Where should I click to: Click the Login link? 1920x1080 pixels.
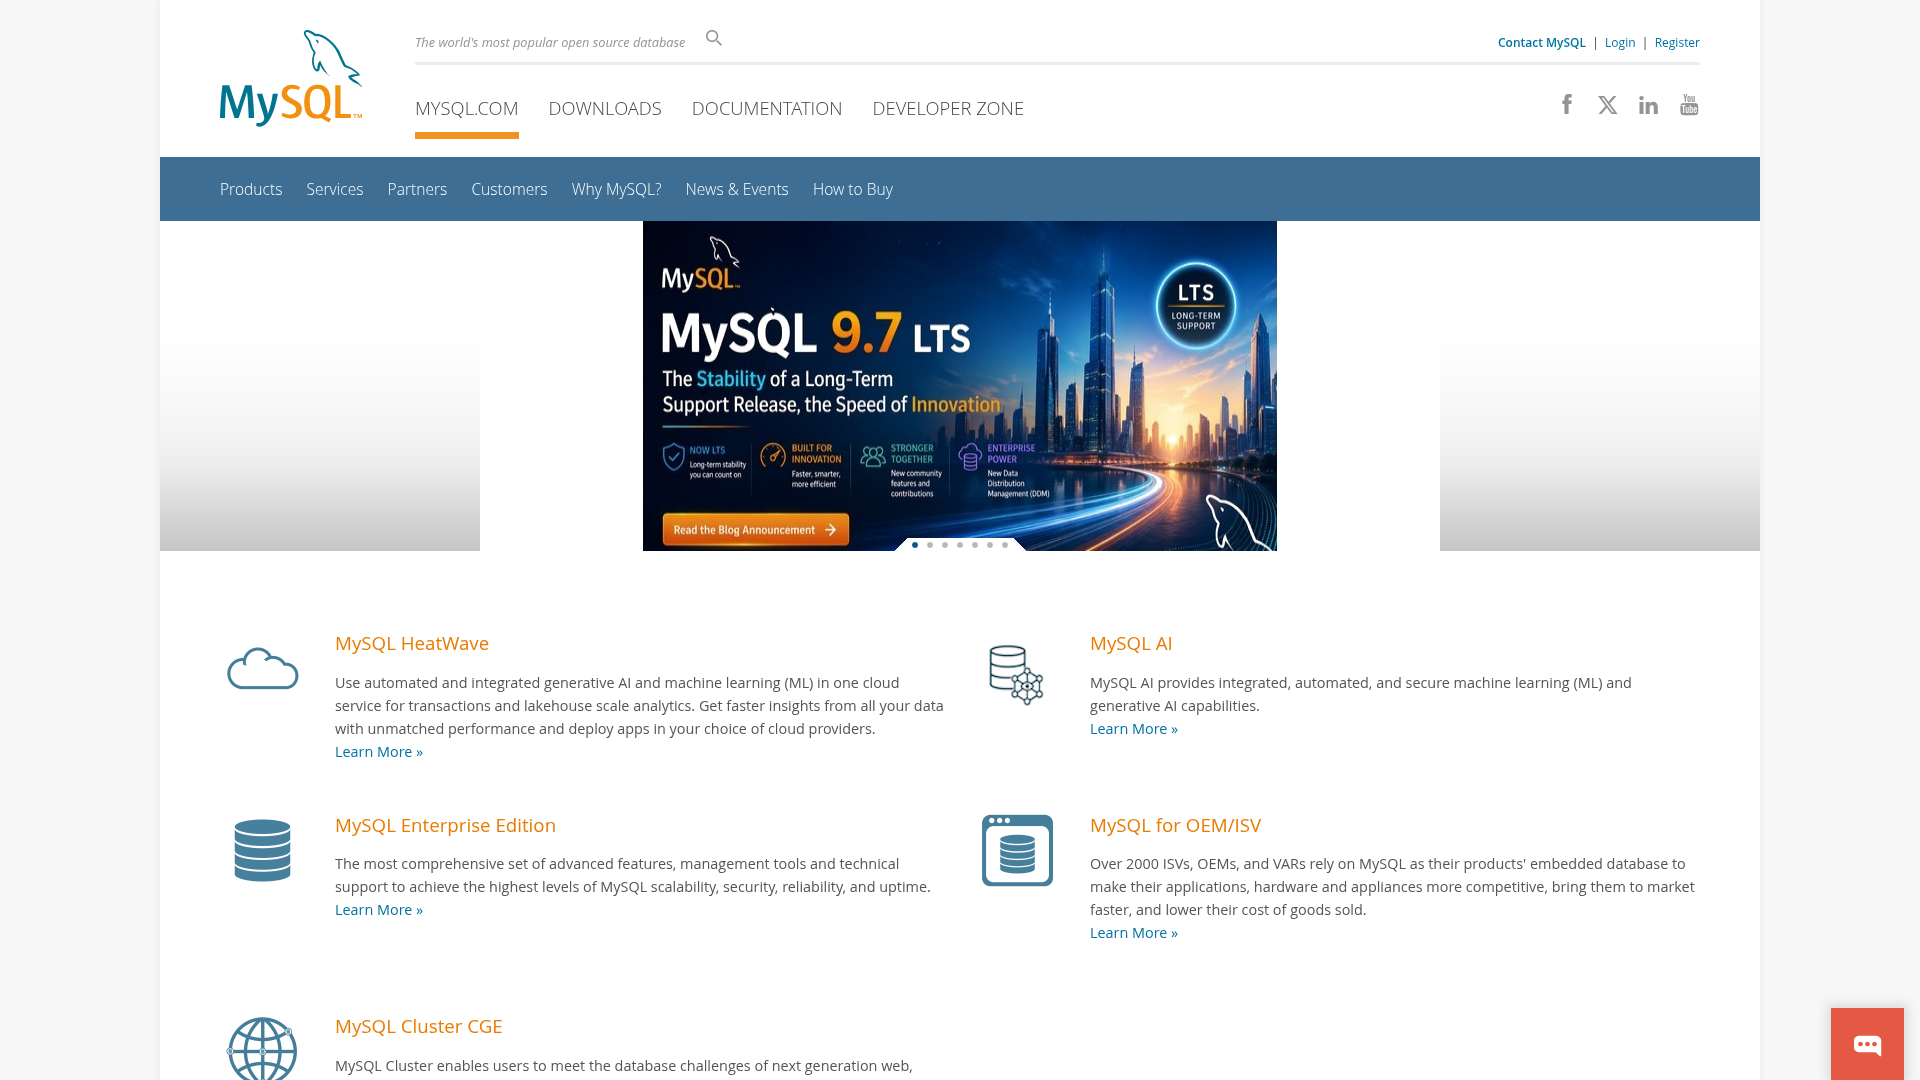coord(1620,42)
